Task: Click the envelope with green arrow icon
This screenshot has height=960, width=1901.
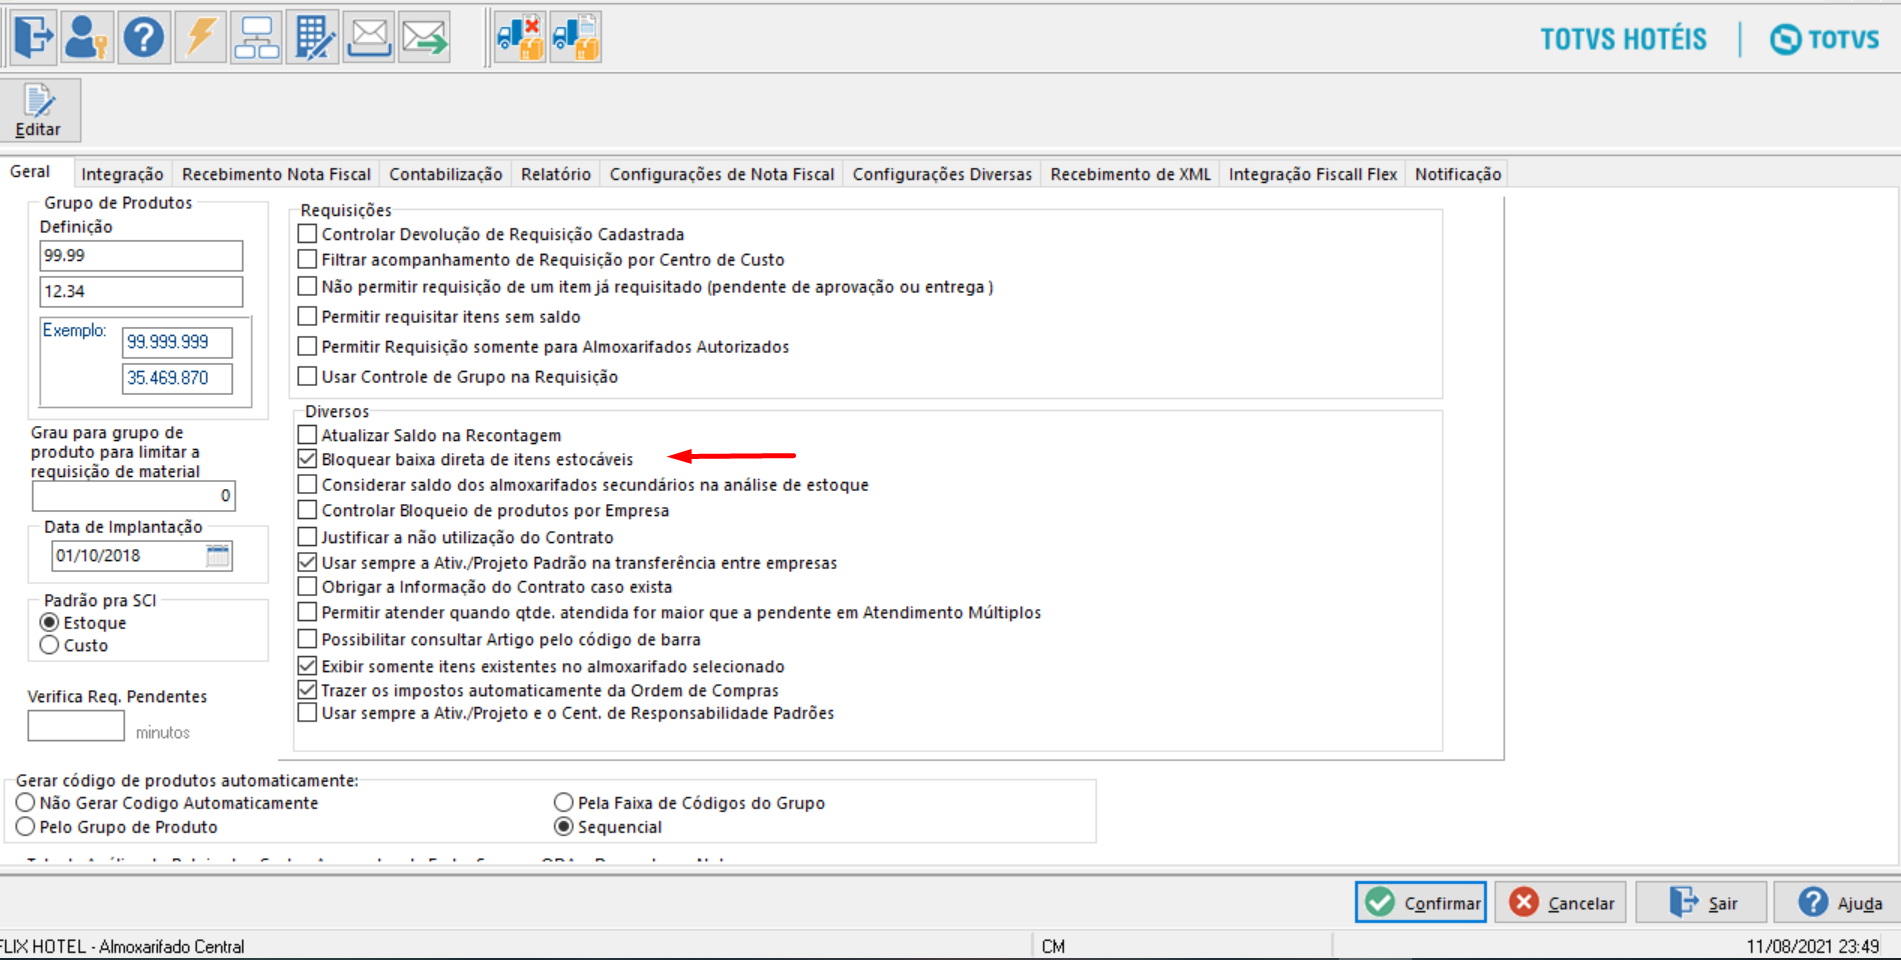Action: pos(425,38)
